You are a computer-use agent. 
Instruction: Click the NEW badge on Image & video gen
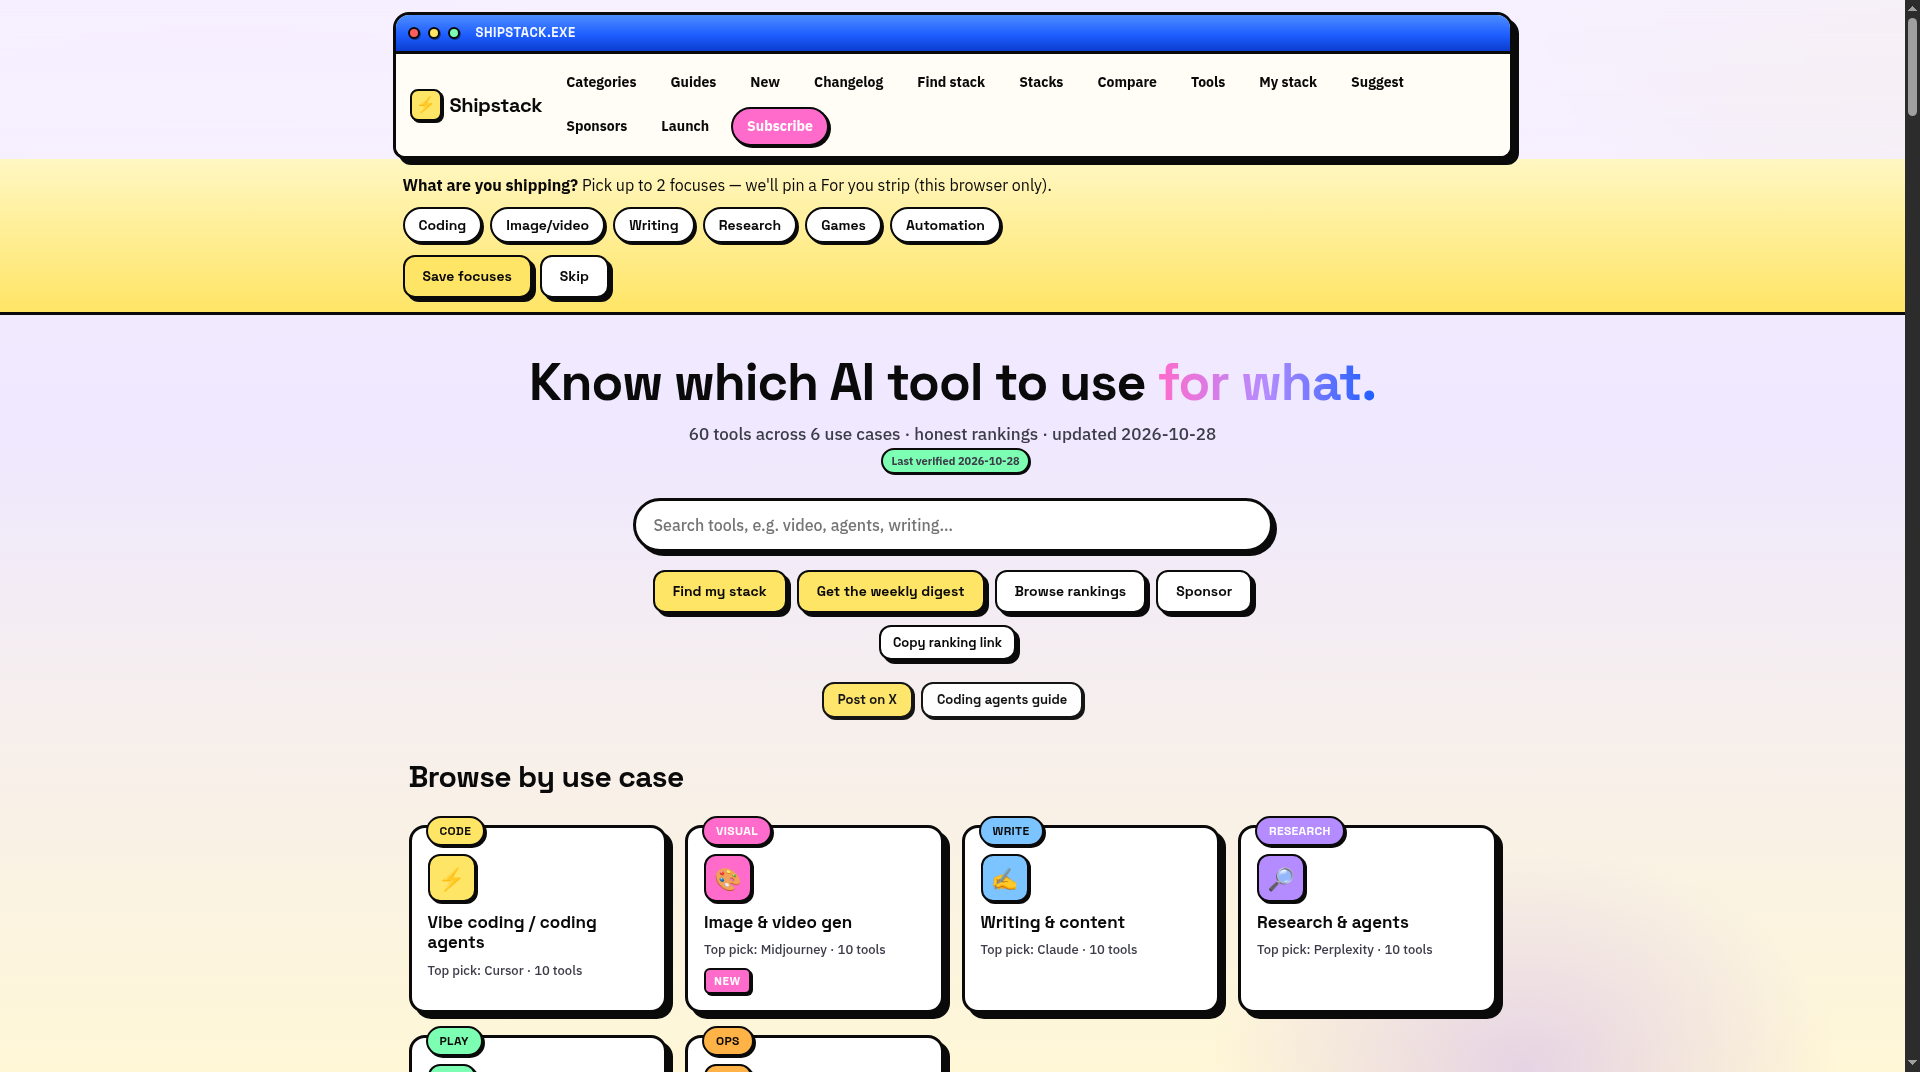coord(727,981)
